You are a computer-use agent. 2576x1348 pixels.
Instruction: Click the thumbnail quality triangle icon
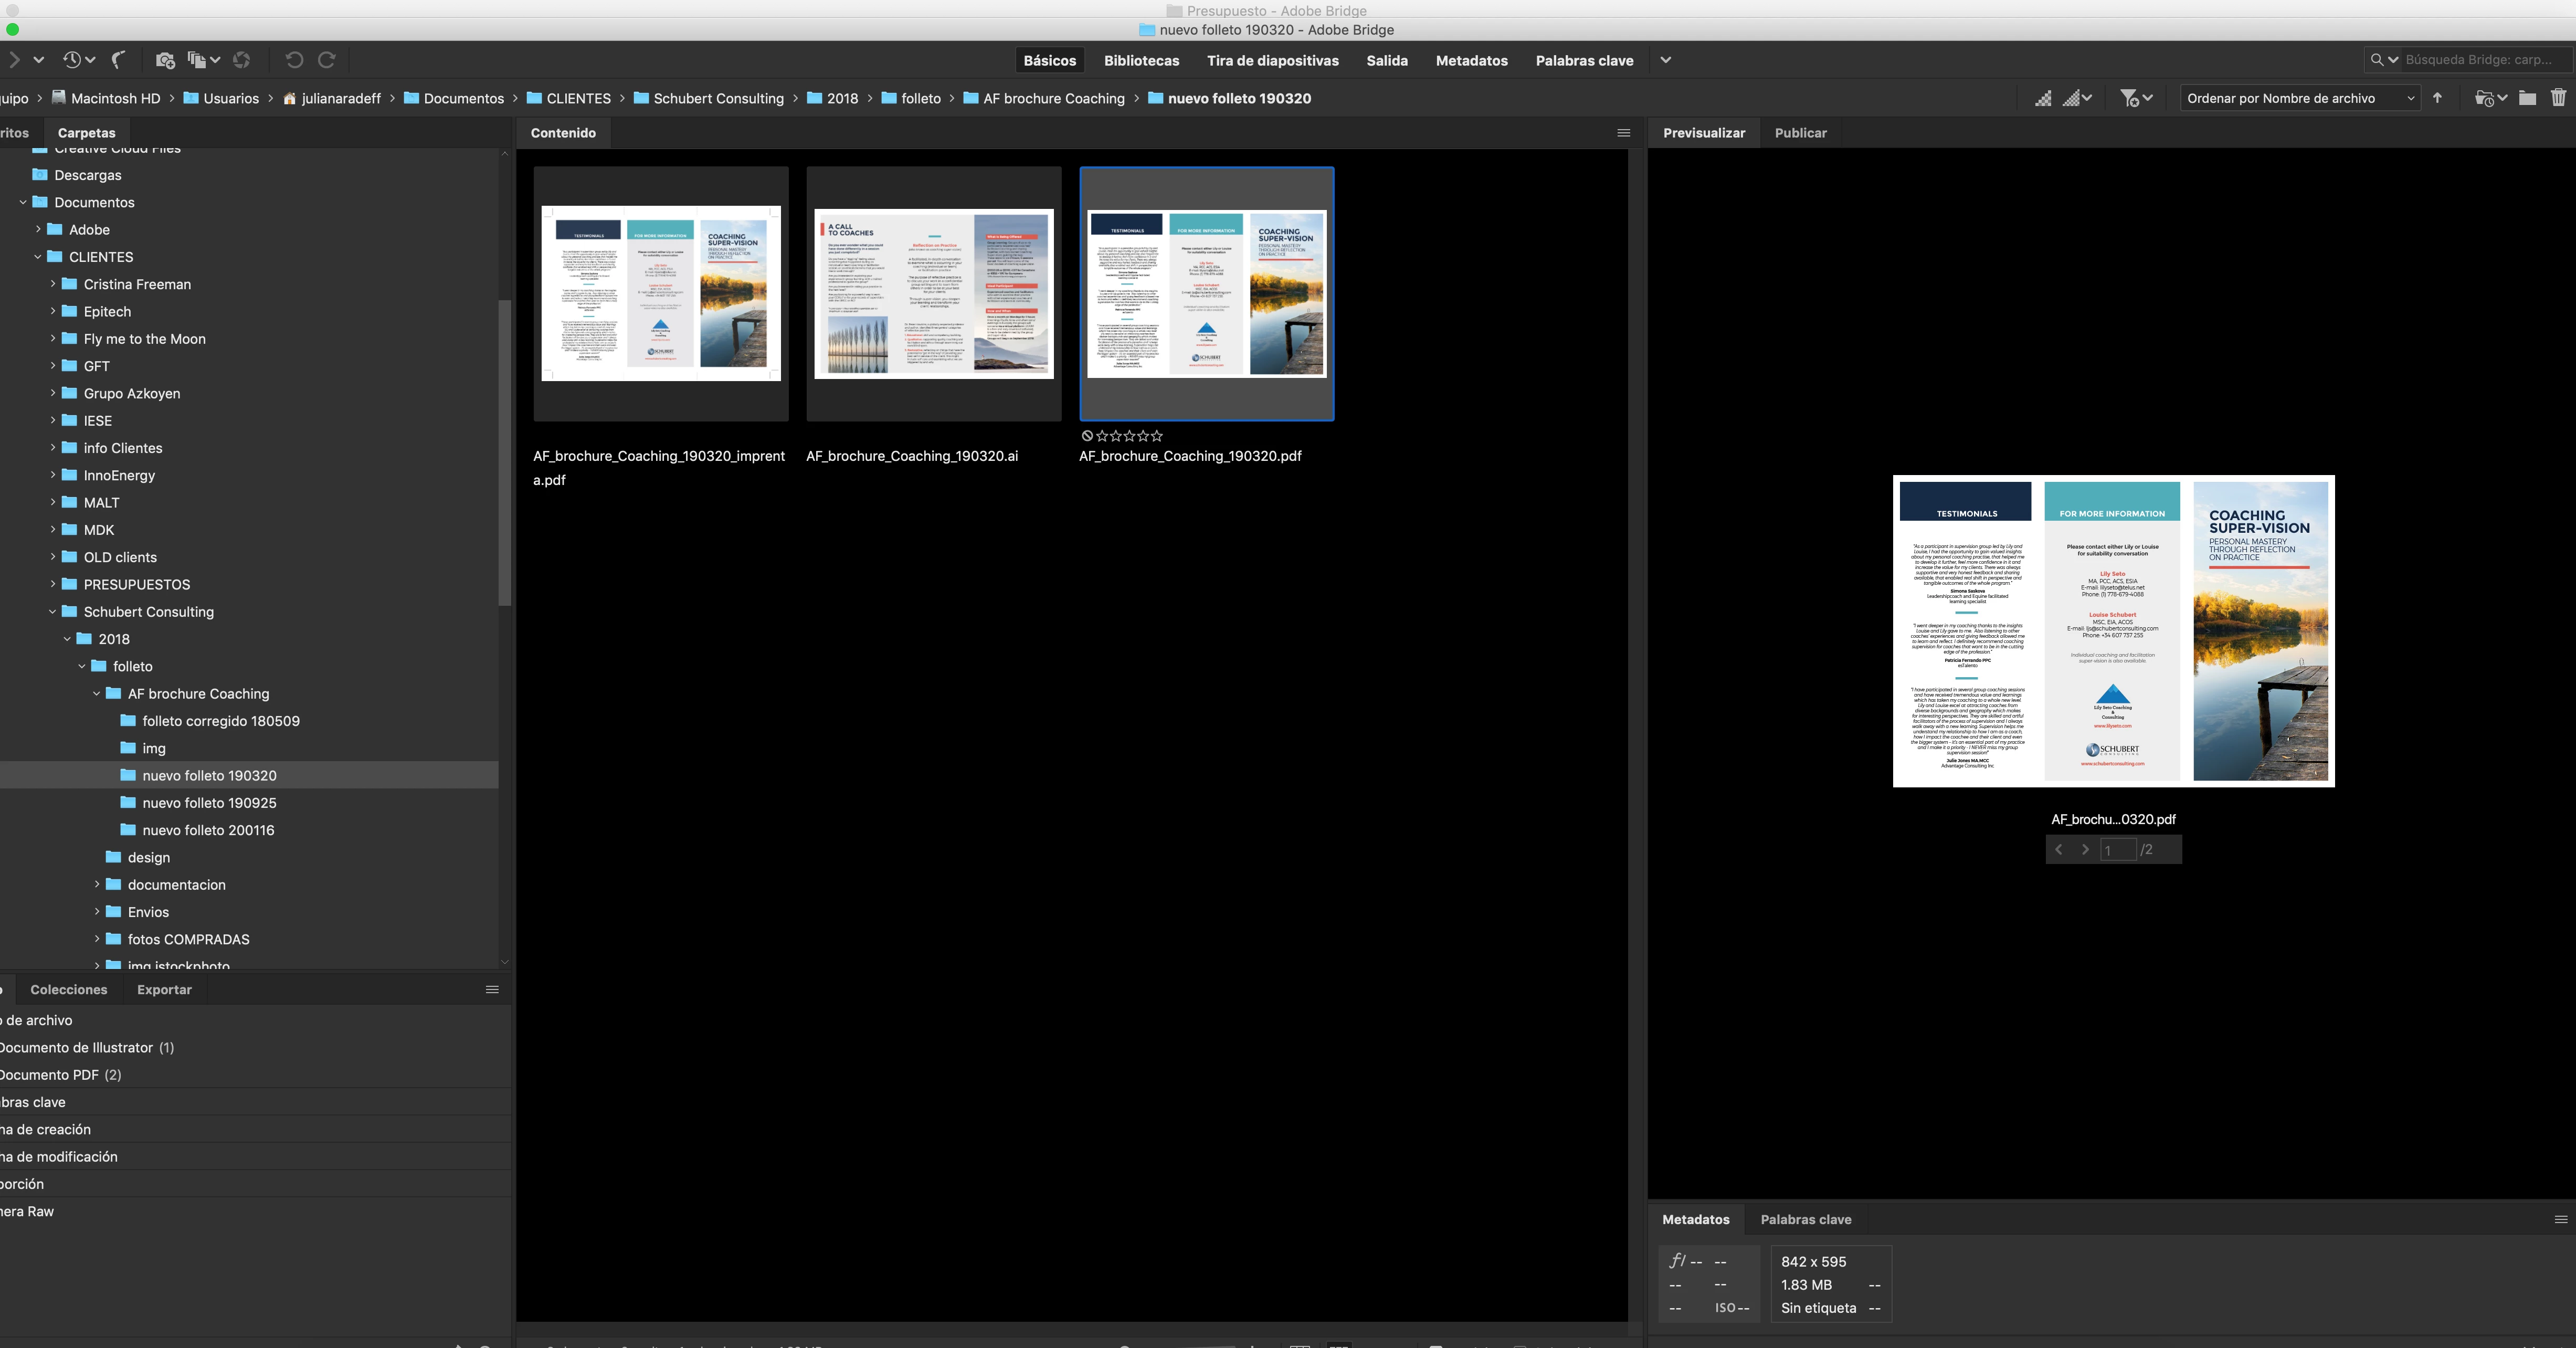click(2043, 98)
